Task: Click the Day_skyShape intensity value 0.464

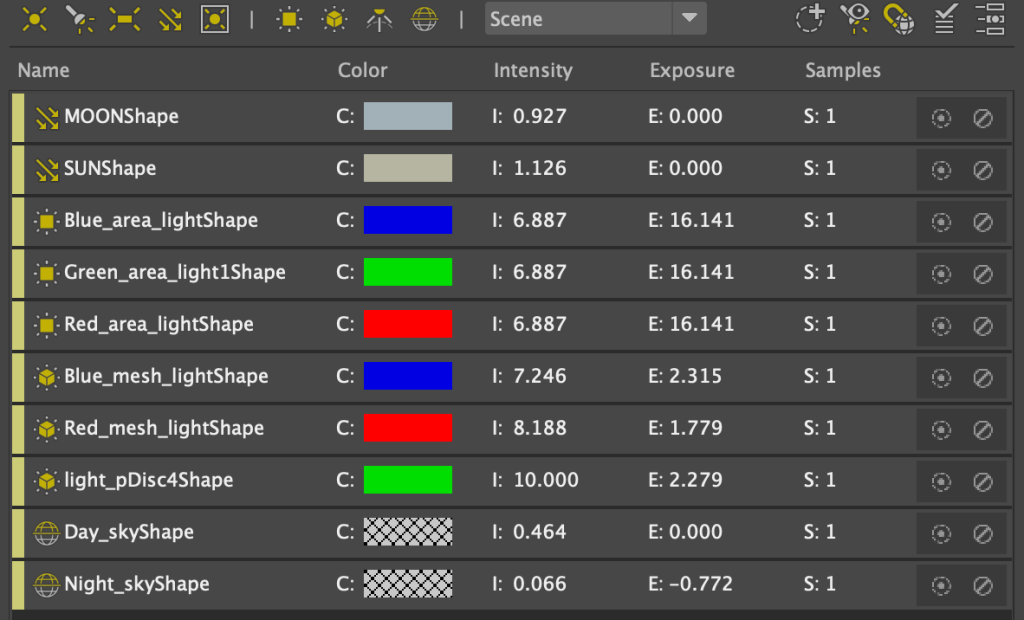Action: coord(539,532)
